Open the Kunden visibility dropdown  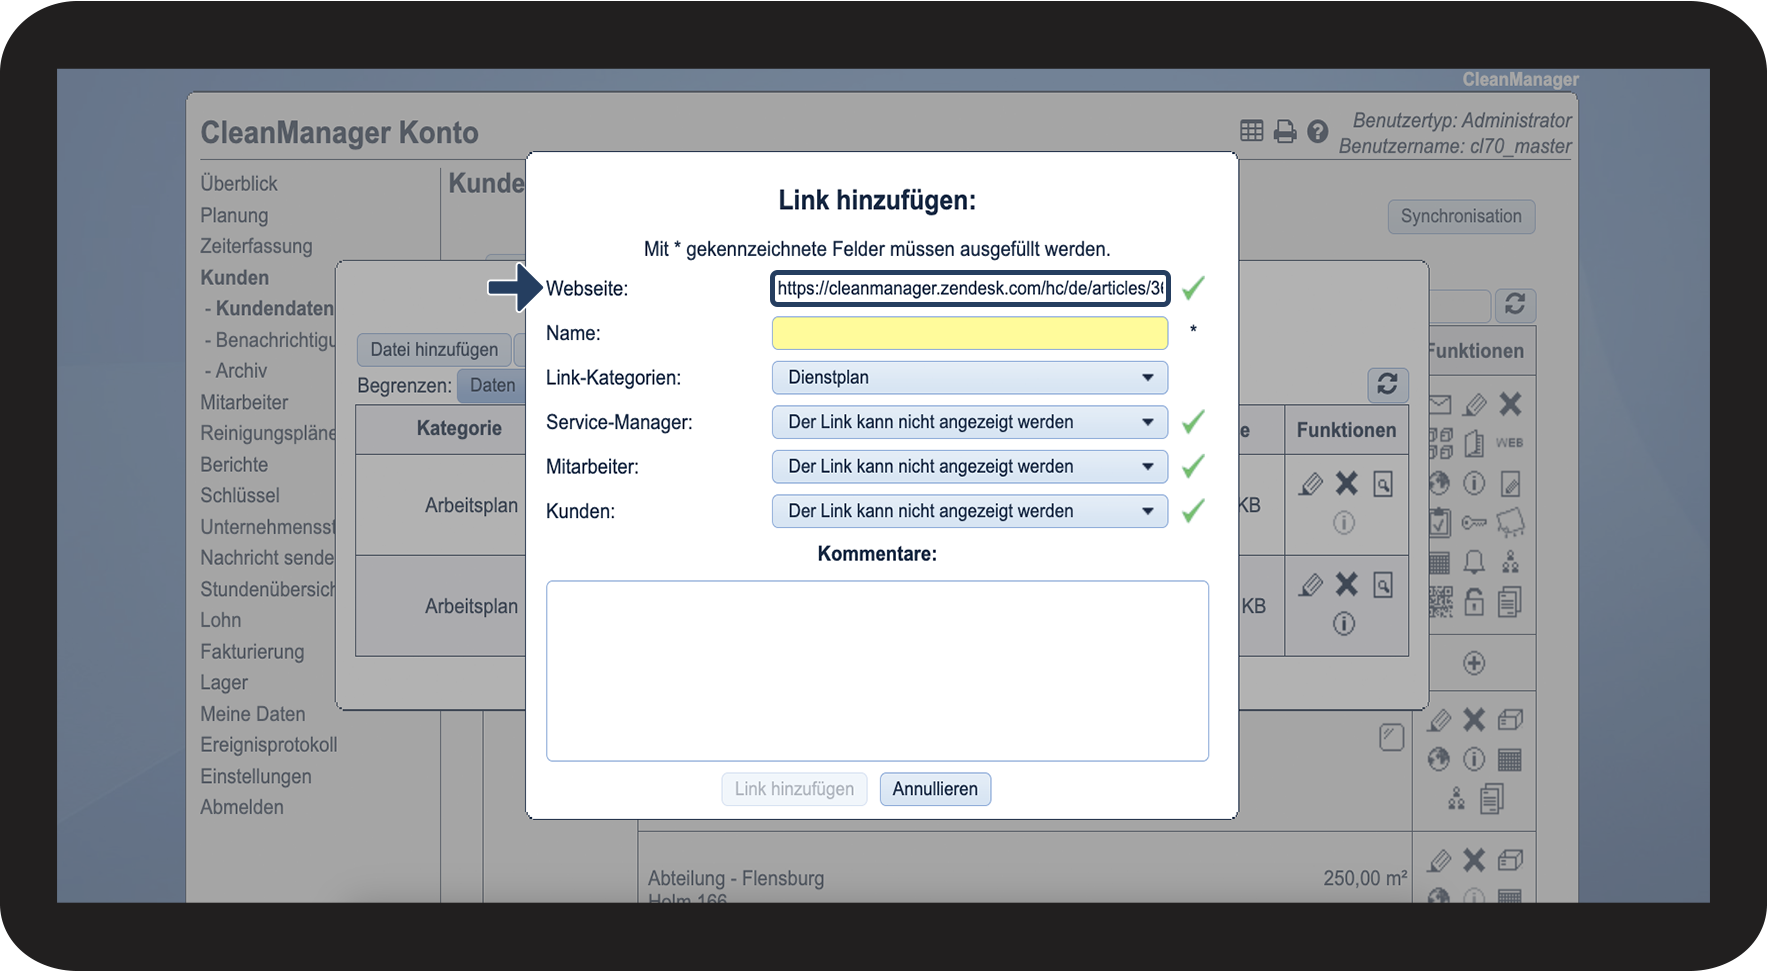coord(969,511)
